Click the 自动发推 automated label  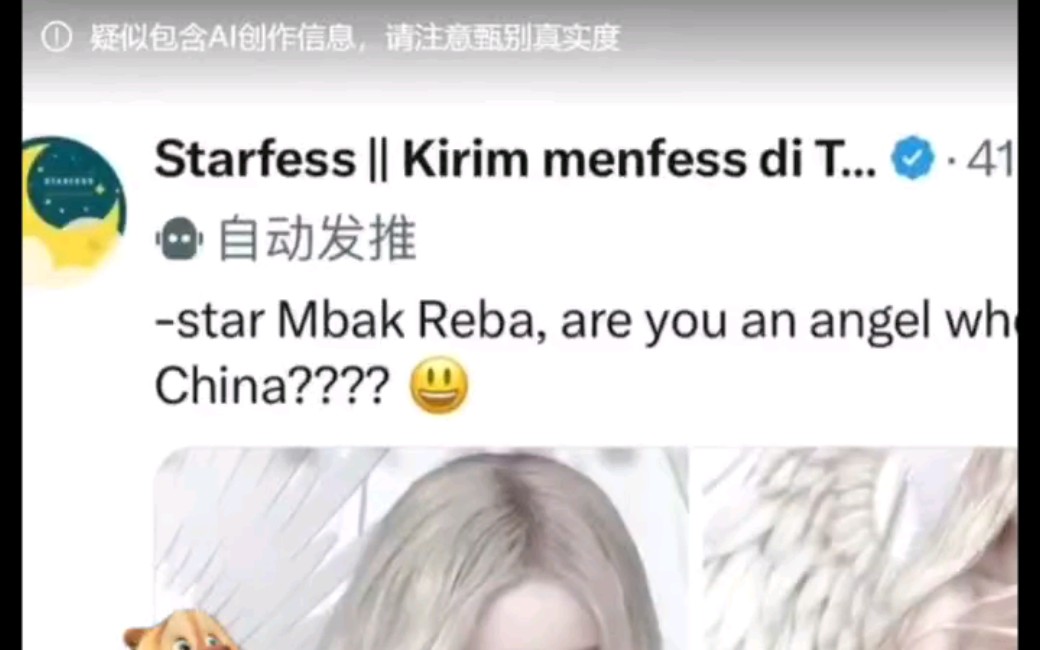[x=317, y=239]
